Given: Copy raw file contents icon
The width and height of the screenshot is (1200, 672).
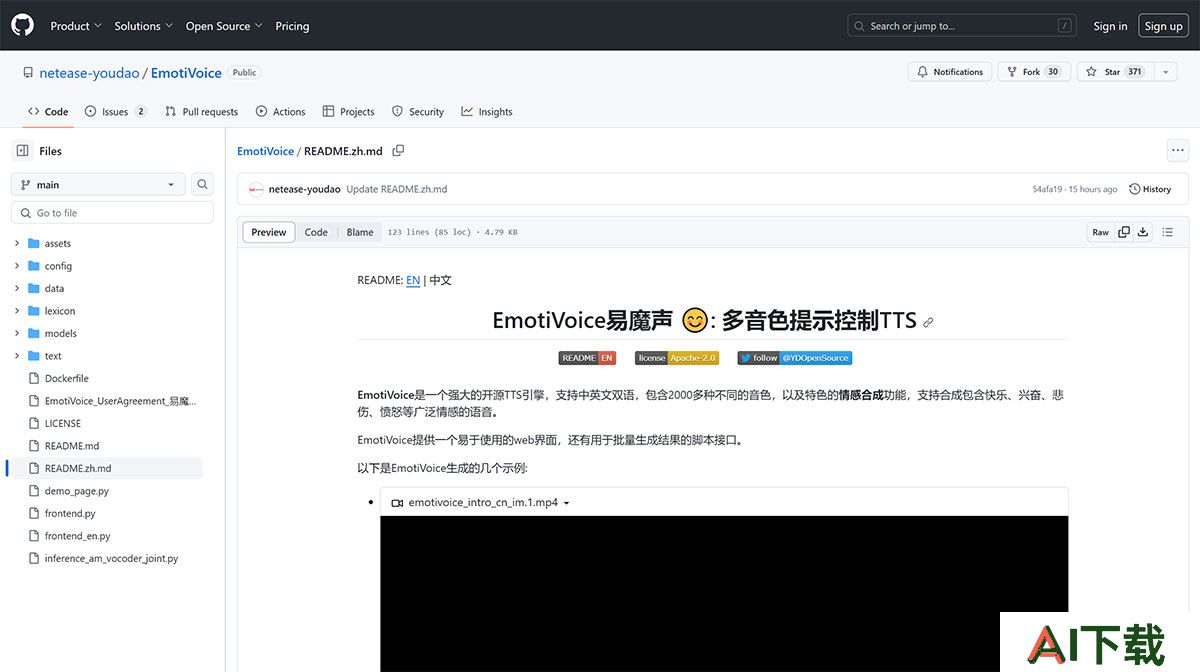Looking at the screenshot, I should click(x=1124, y=232).
